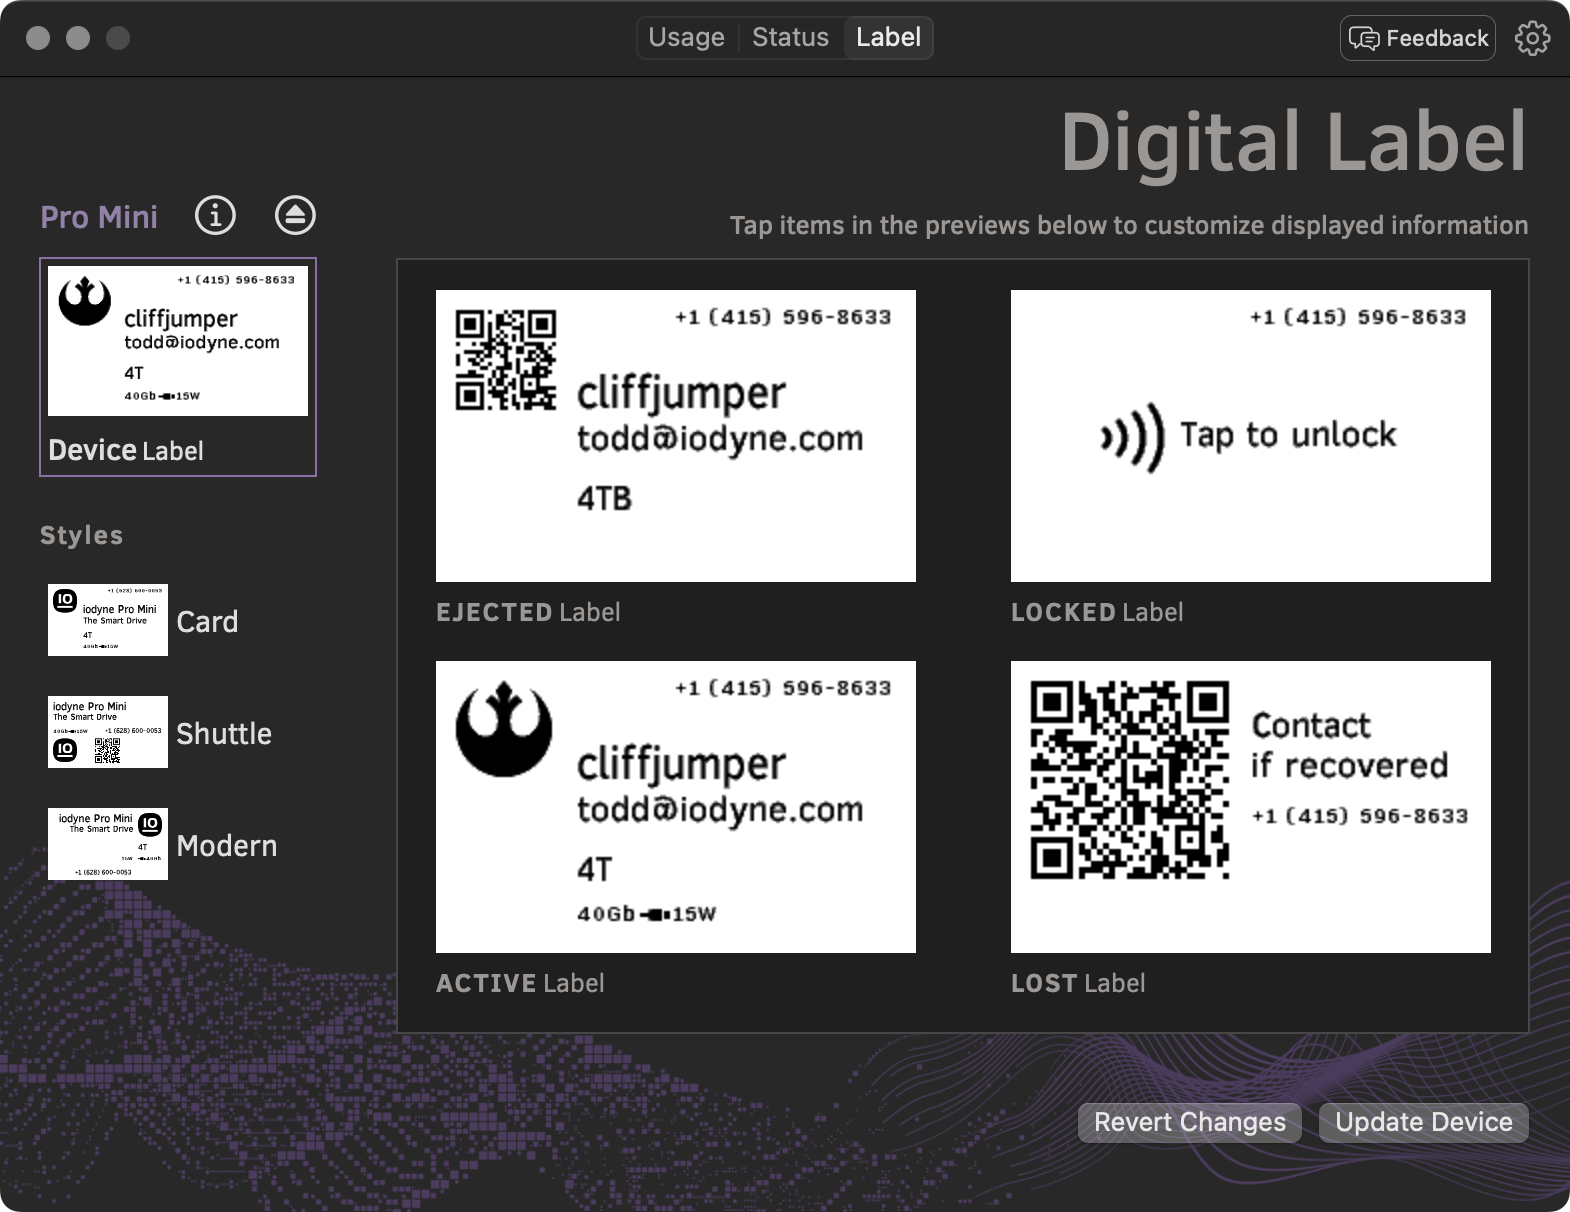
Task: Click Revert Changes button
Action: 1189,1122
